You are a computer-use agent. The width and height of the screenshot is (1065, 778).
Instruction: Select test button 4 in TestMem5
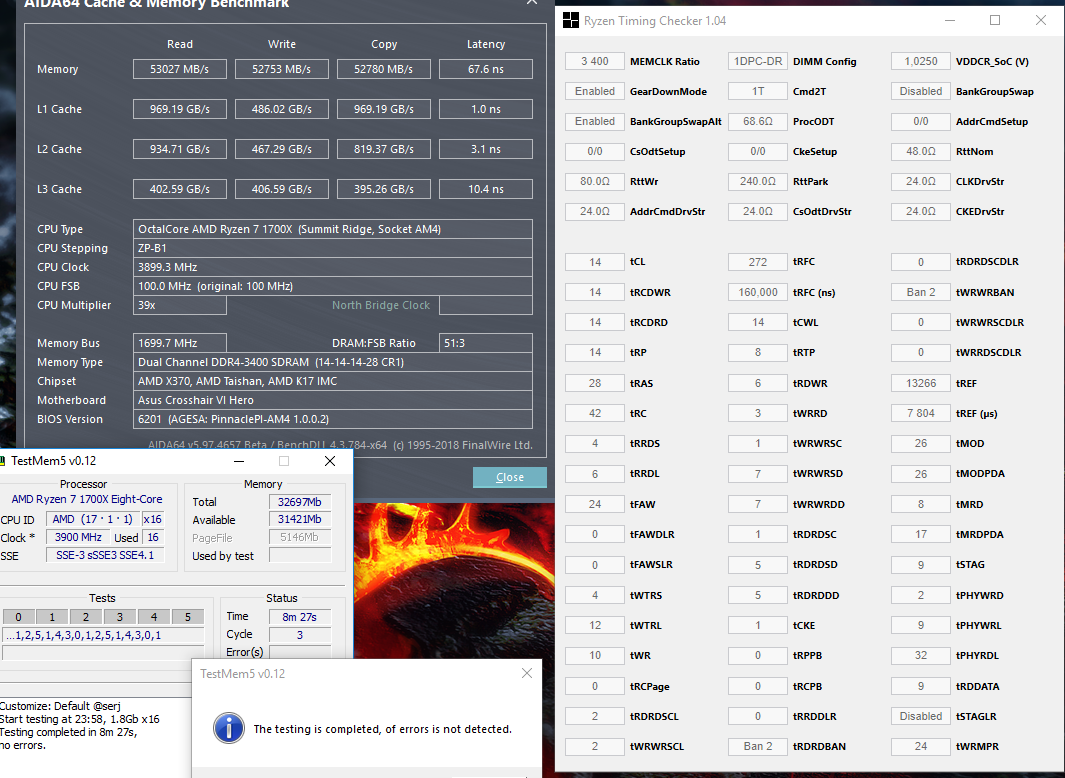click(x=154, y=617)
